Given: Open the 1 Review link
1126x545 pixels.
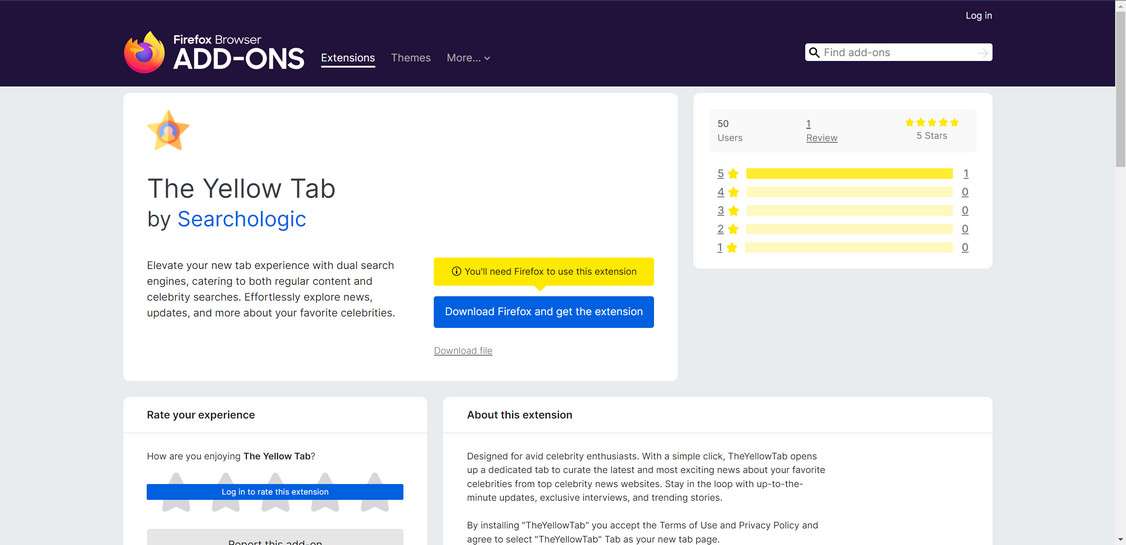Looking at the screenshot, I should (822, 131).
